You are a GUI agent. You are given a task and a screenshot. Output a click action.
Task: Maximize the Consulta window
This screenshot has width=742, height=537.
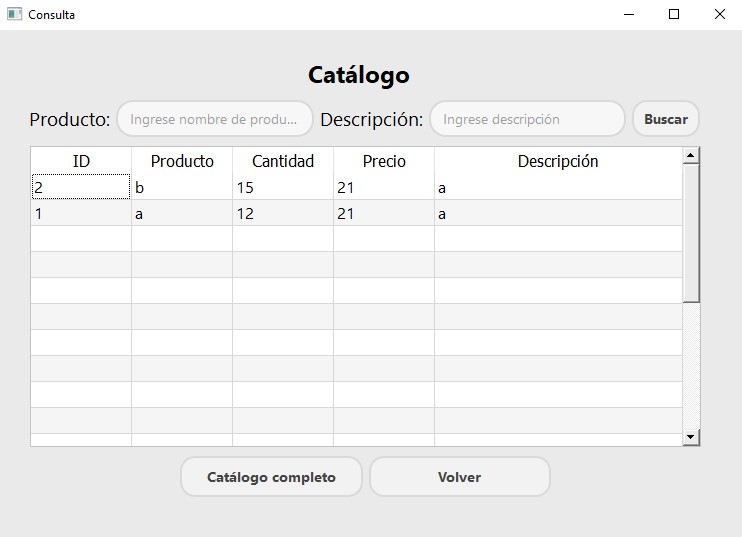674,15
